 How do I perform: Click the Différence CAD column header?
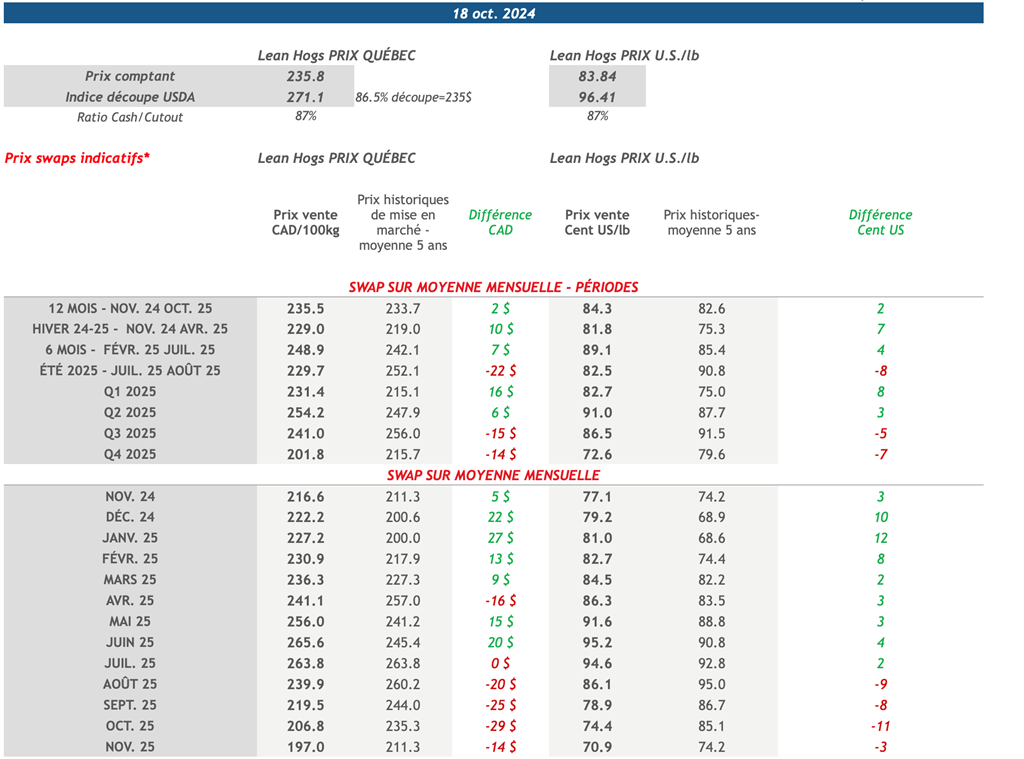point(500,222)
